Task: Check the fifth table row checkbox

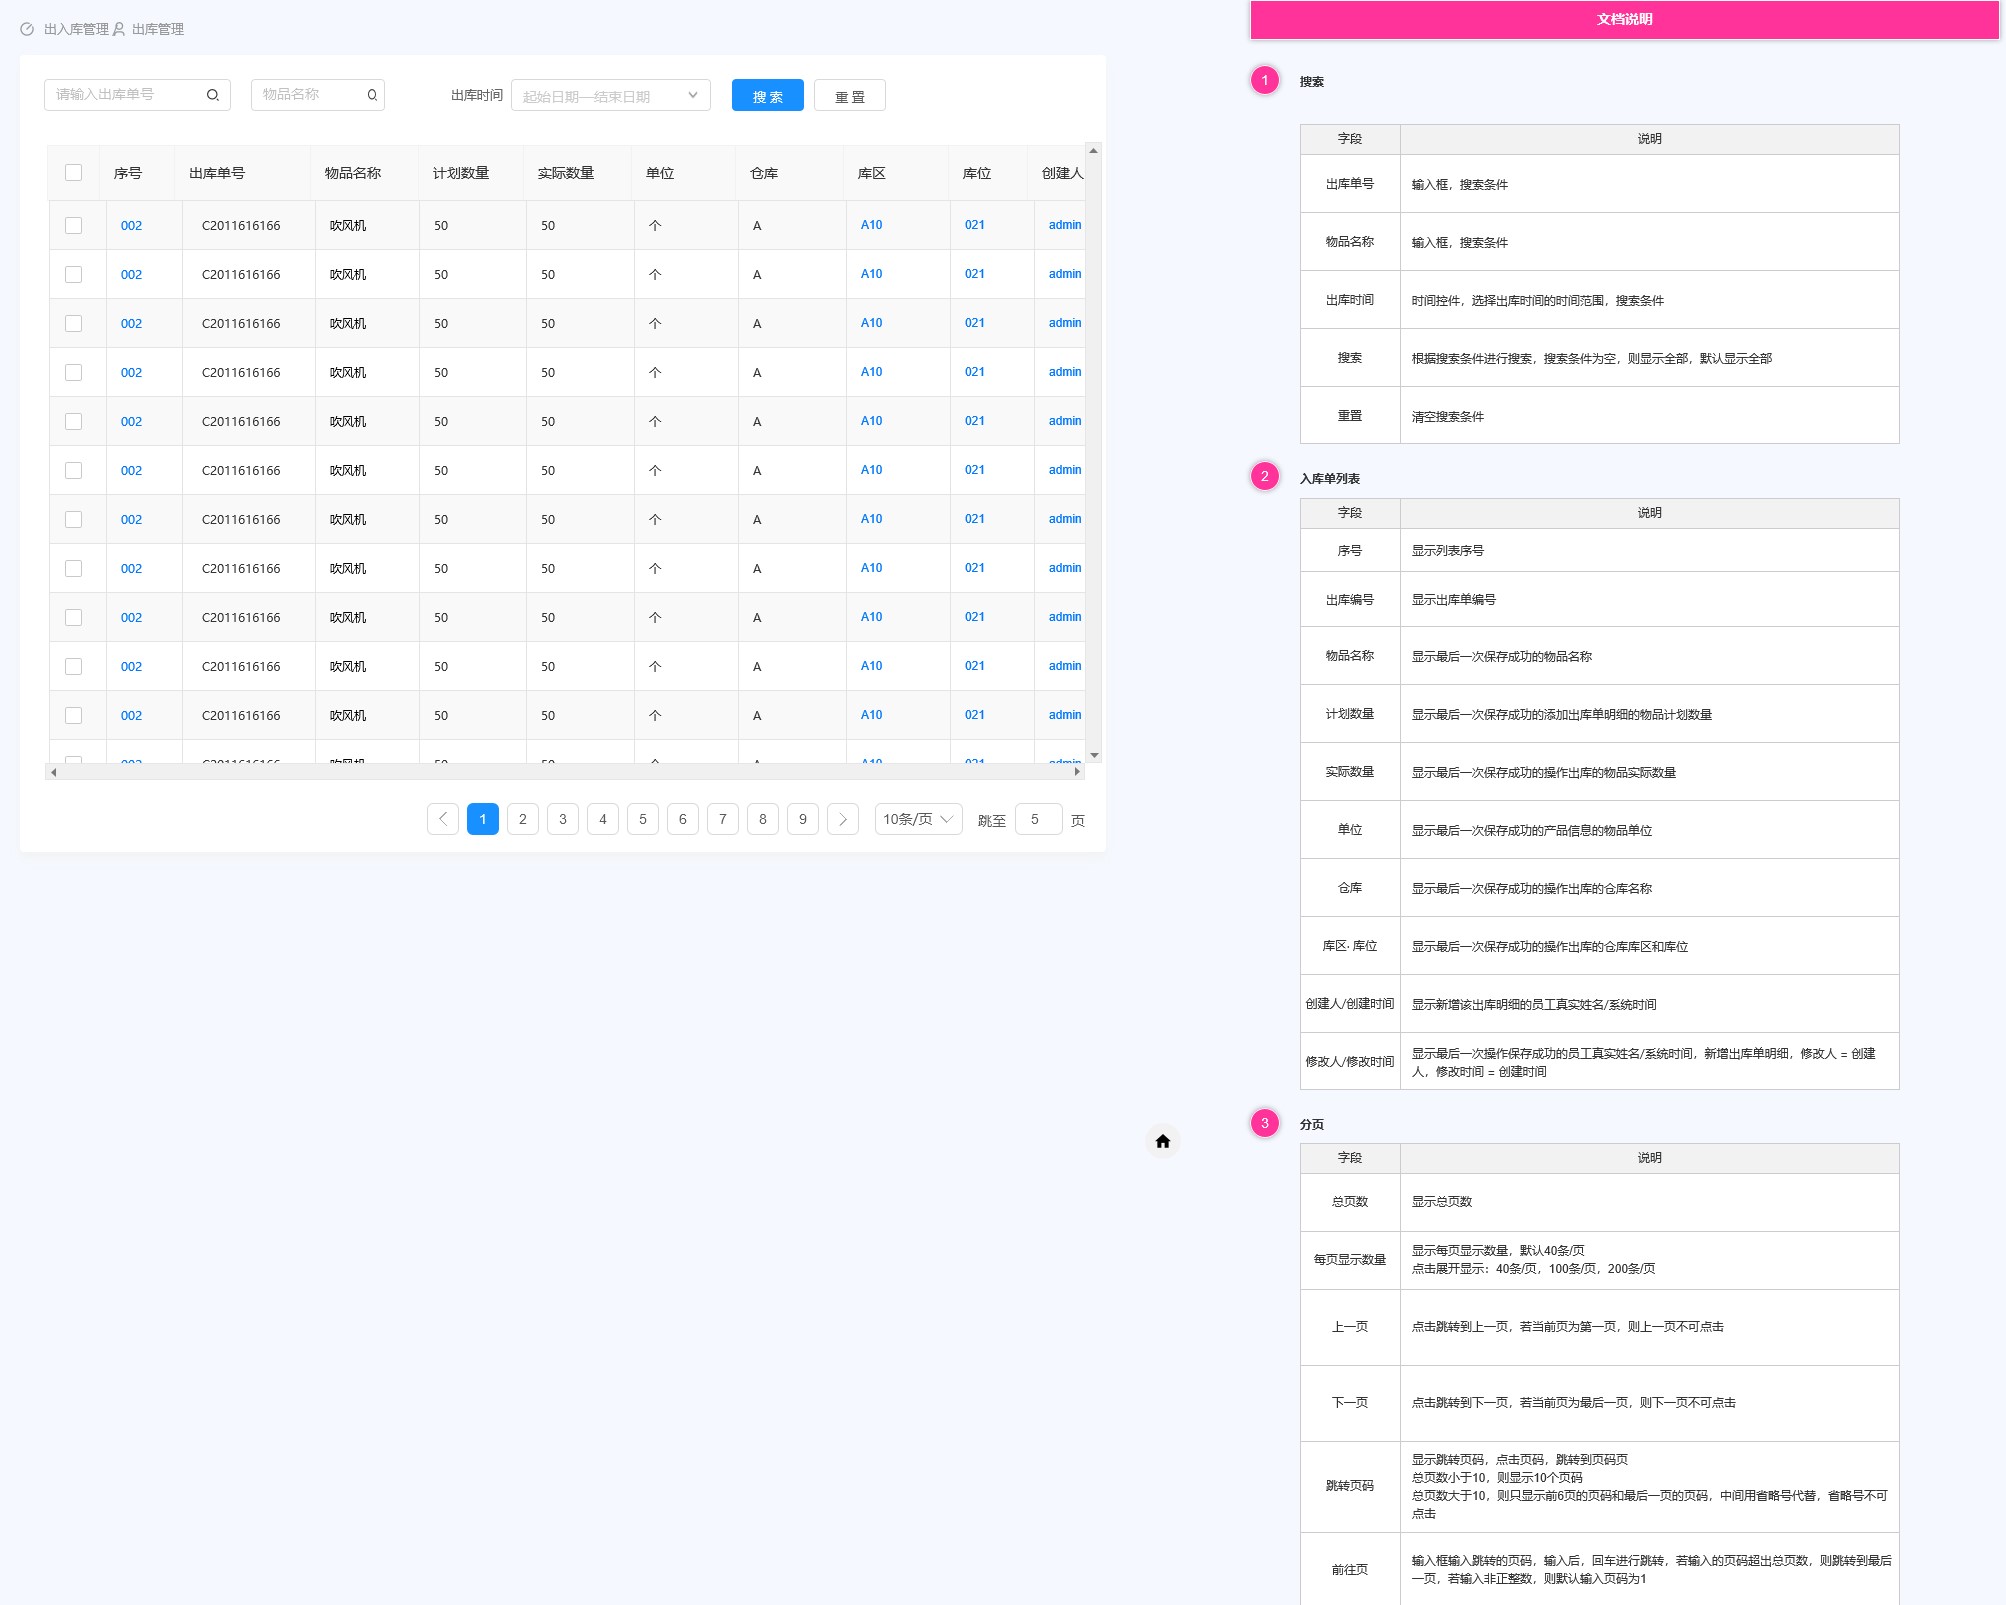Action: [x=73, y=421]
